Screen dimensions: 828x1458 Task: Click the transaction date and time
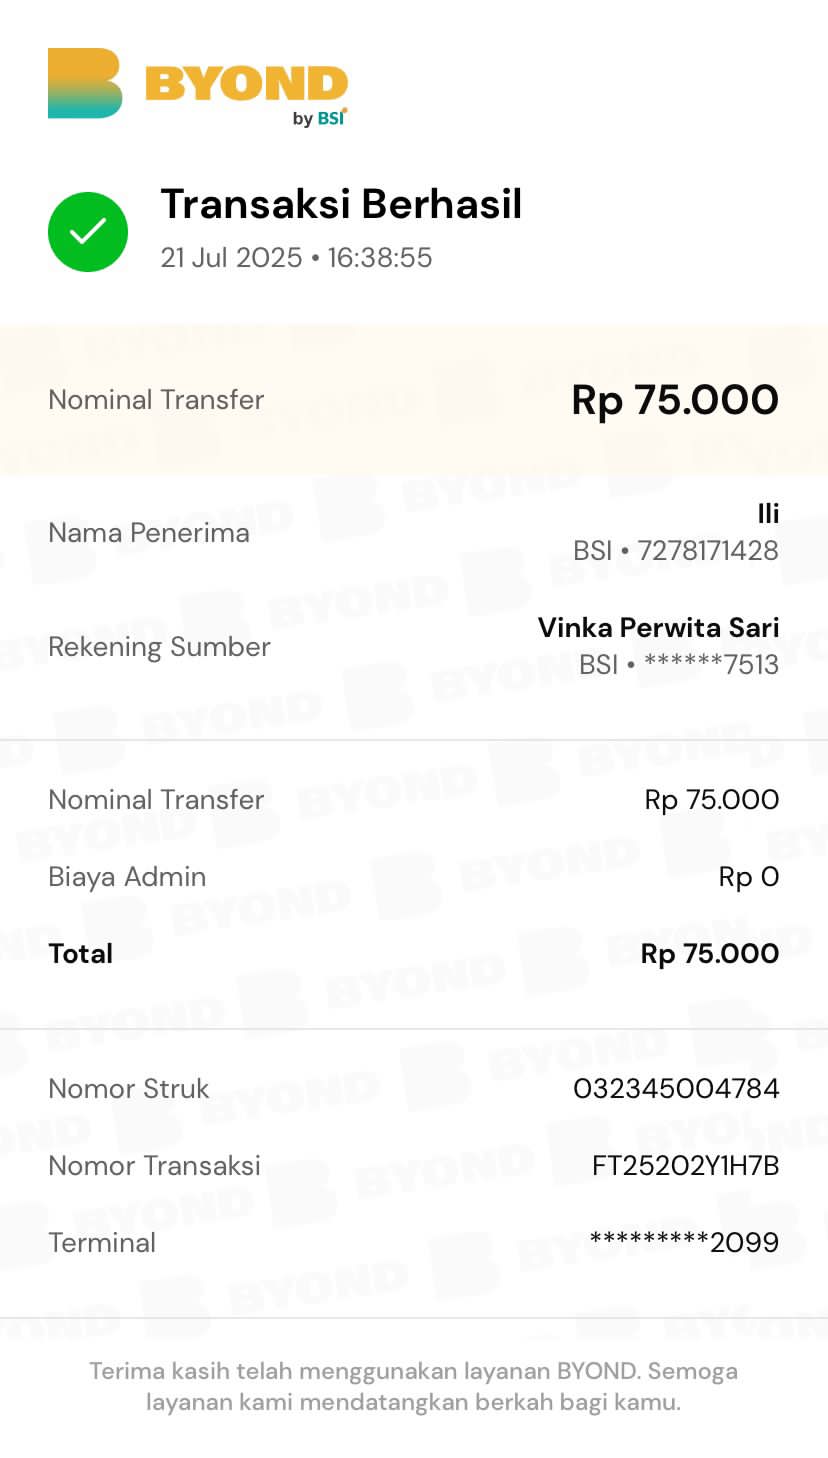coord(296,257)
